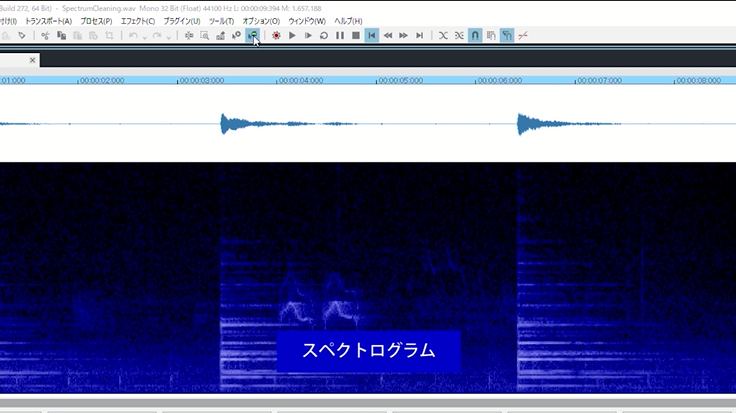This screenshot has height=413, width=736.
Task: Click the Cut scissors icon in toolbar
Action: coord(45,35)
